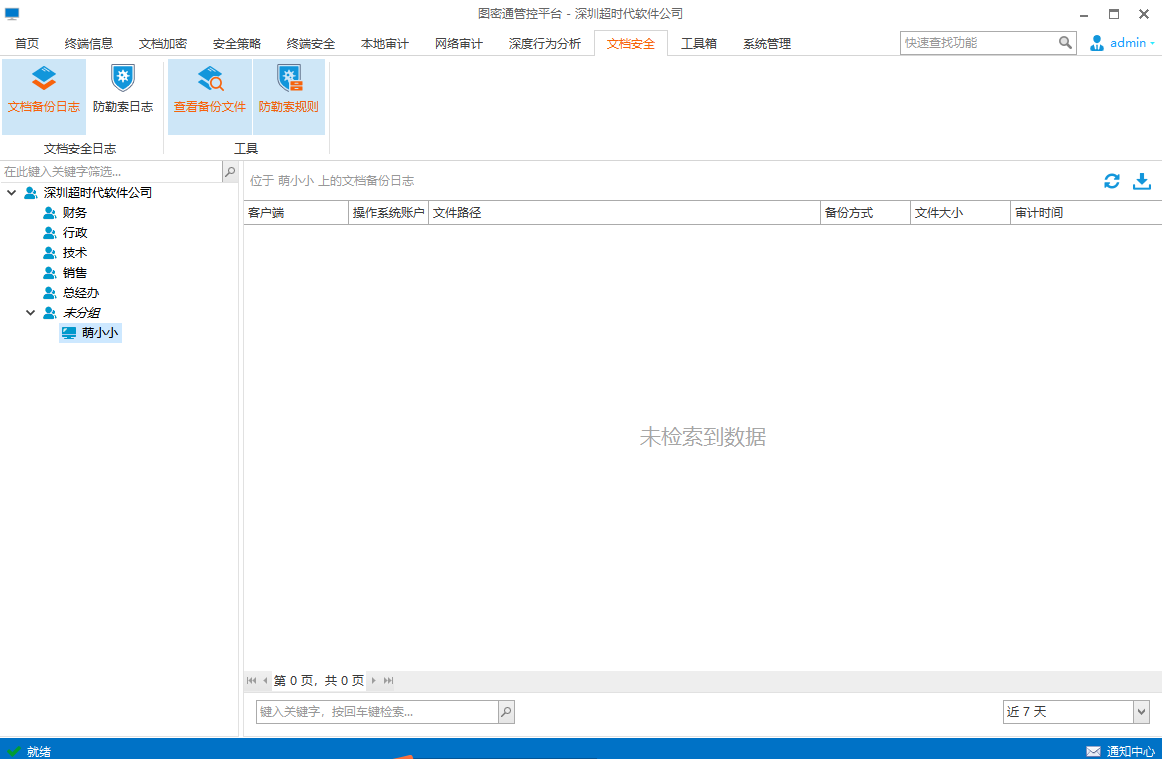Switch to 工具箱 tab
This screenshot has width=1162, height=759.
[x=699, y=44]
